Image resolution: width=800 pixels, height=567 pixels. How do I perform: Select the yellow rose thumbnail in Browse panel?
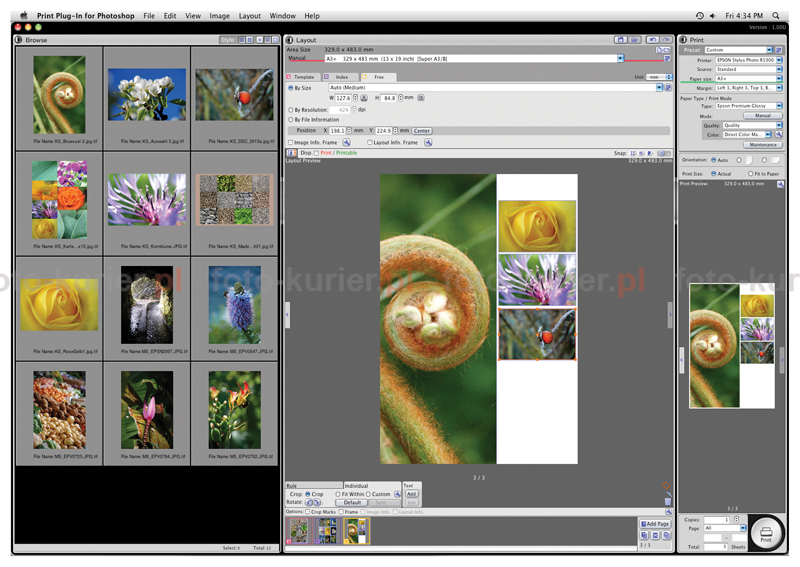click(59, 304)
